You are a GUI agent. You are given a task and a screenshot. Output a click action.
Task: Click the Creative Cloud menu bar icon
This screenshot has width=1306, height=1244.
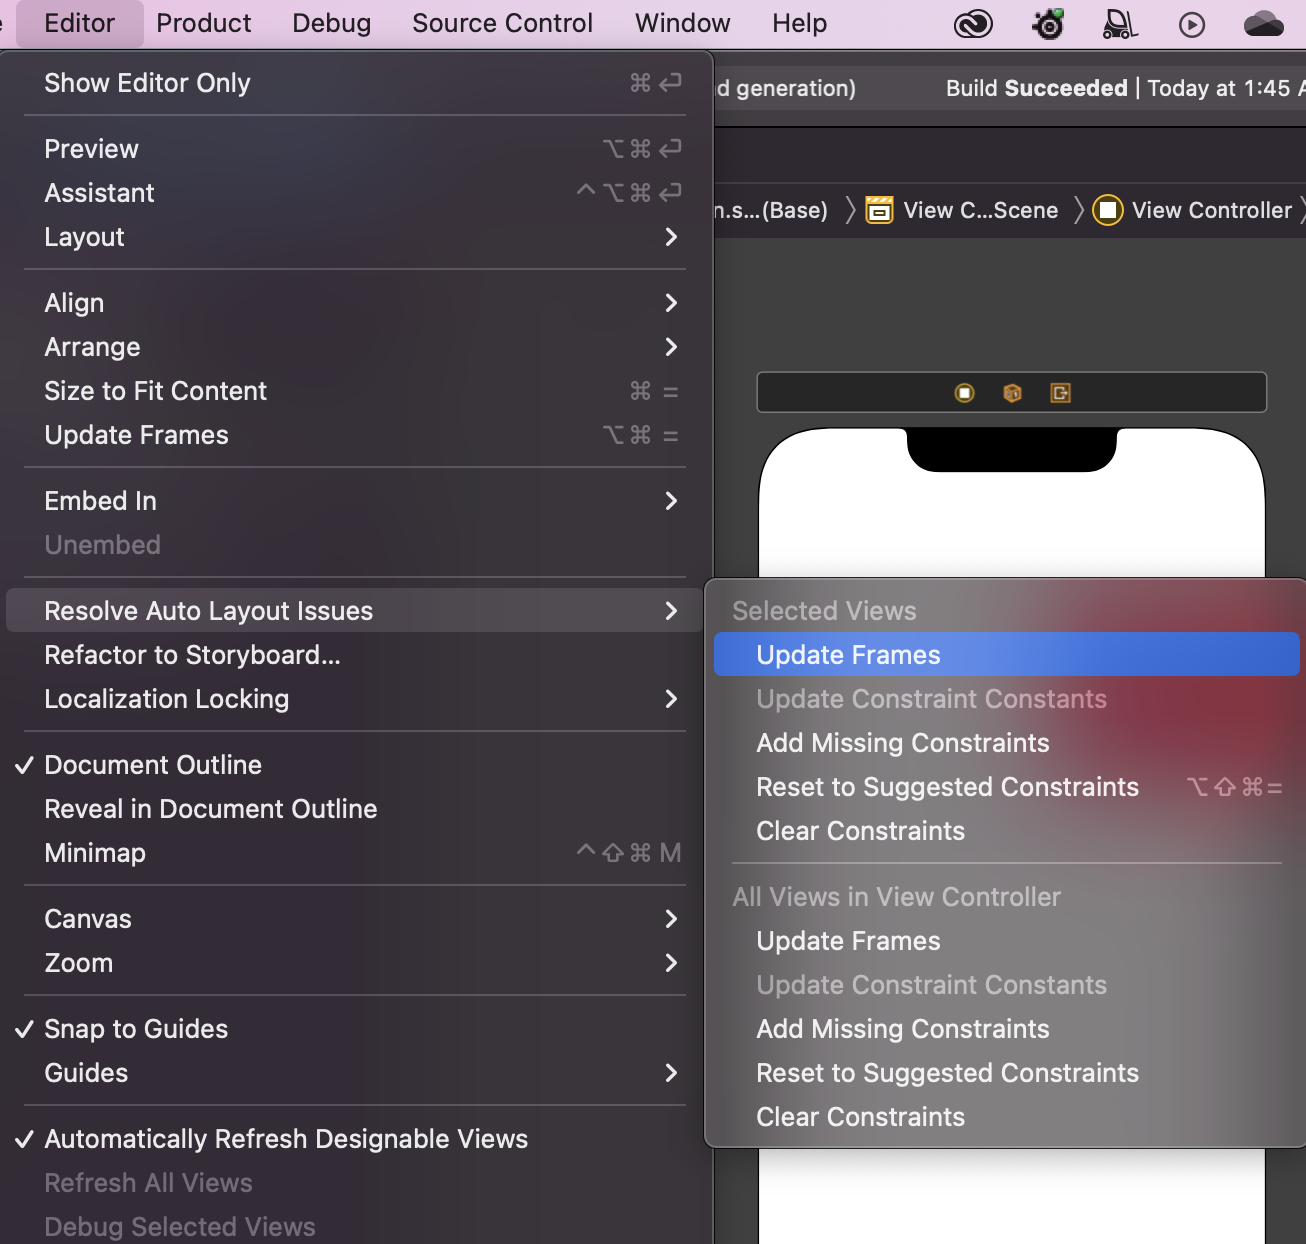click(973, 24)
